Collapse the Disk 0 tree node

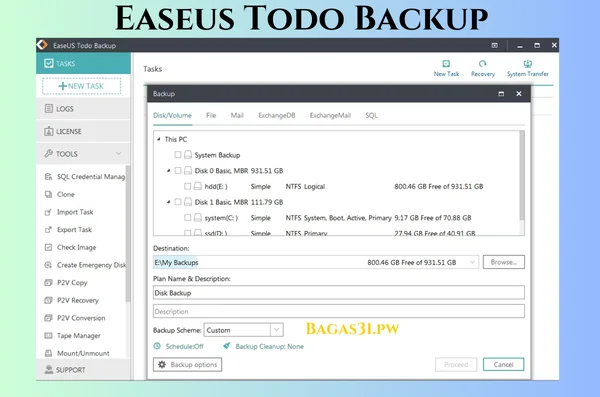(x=168, y=170)
